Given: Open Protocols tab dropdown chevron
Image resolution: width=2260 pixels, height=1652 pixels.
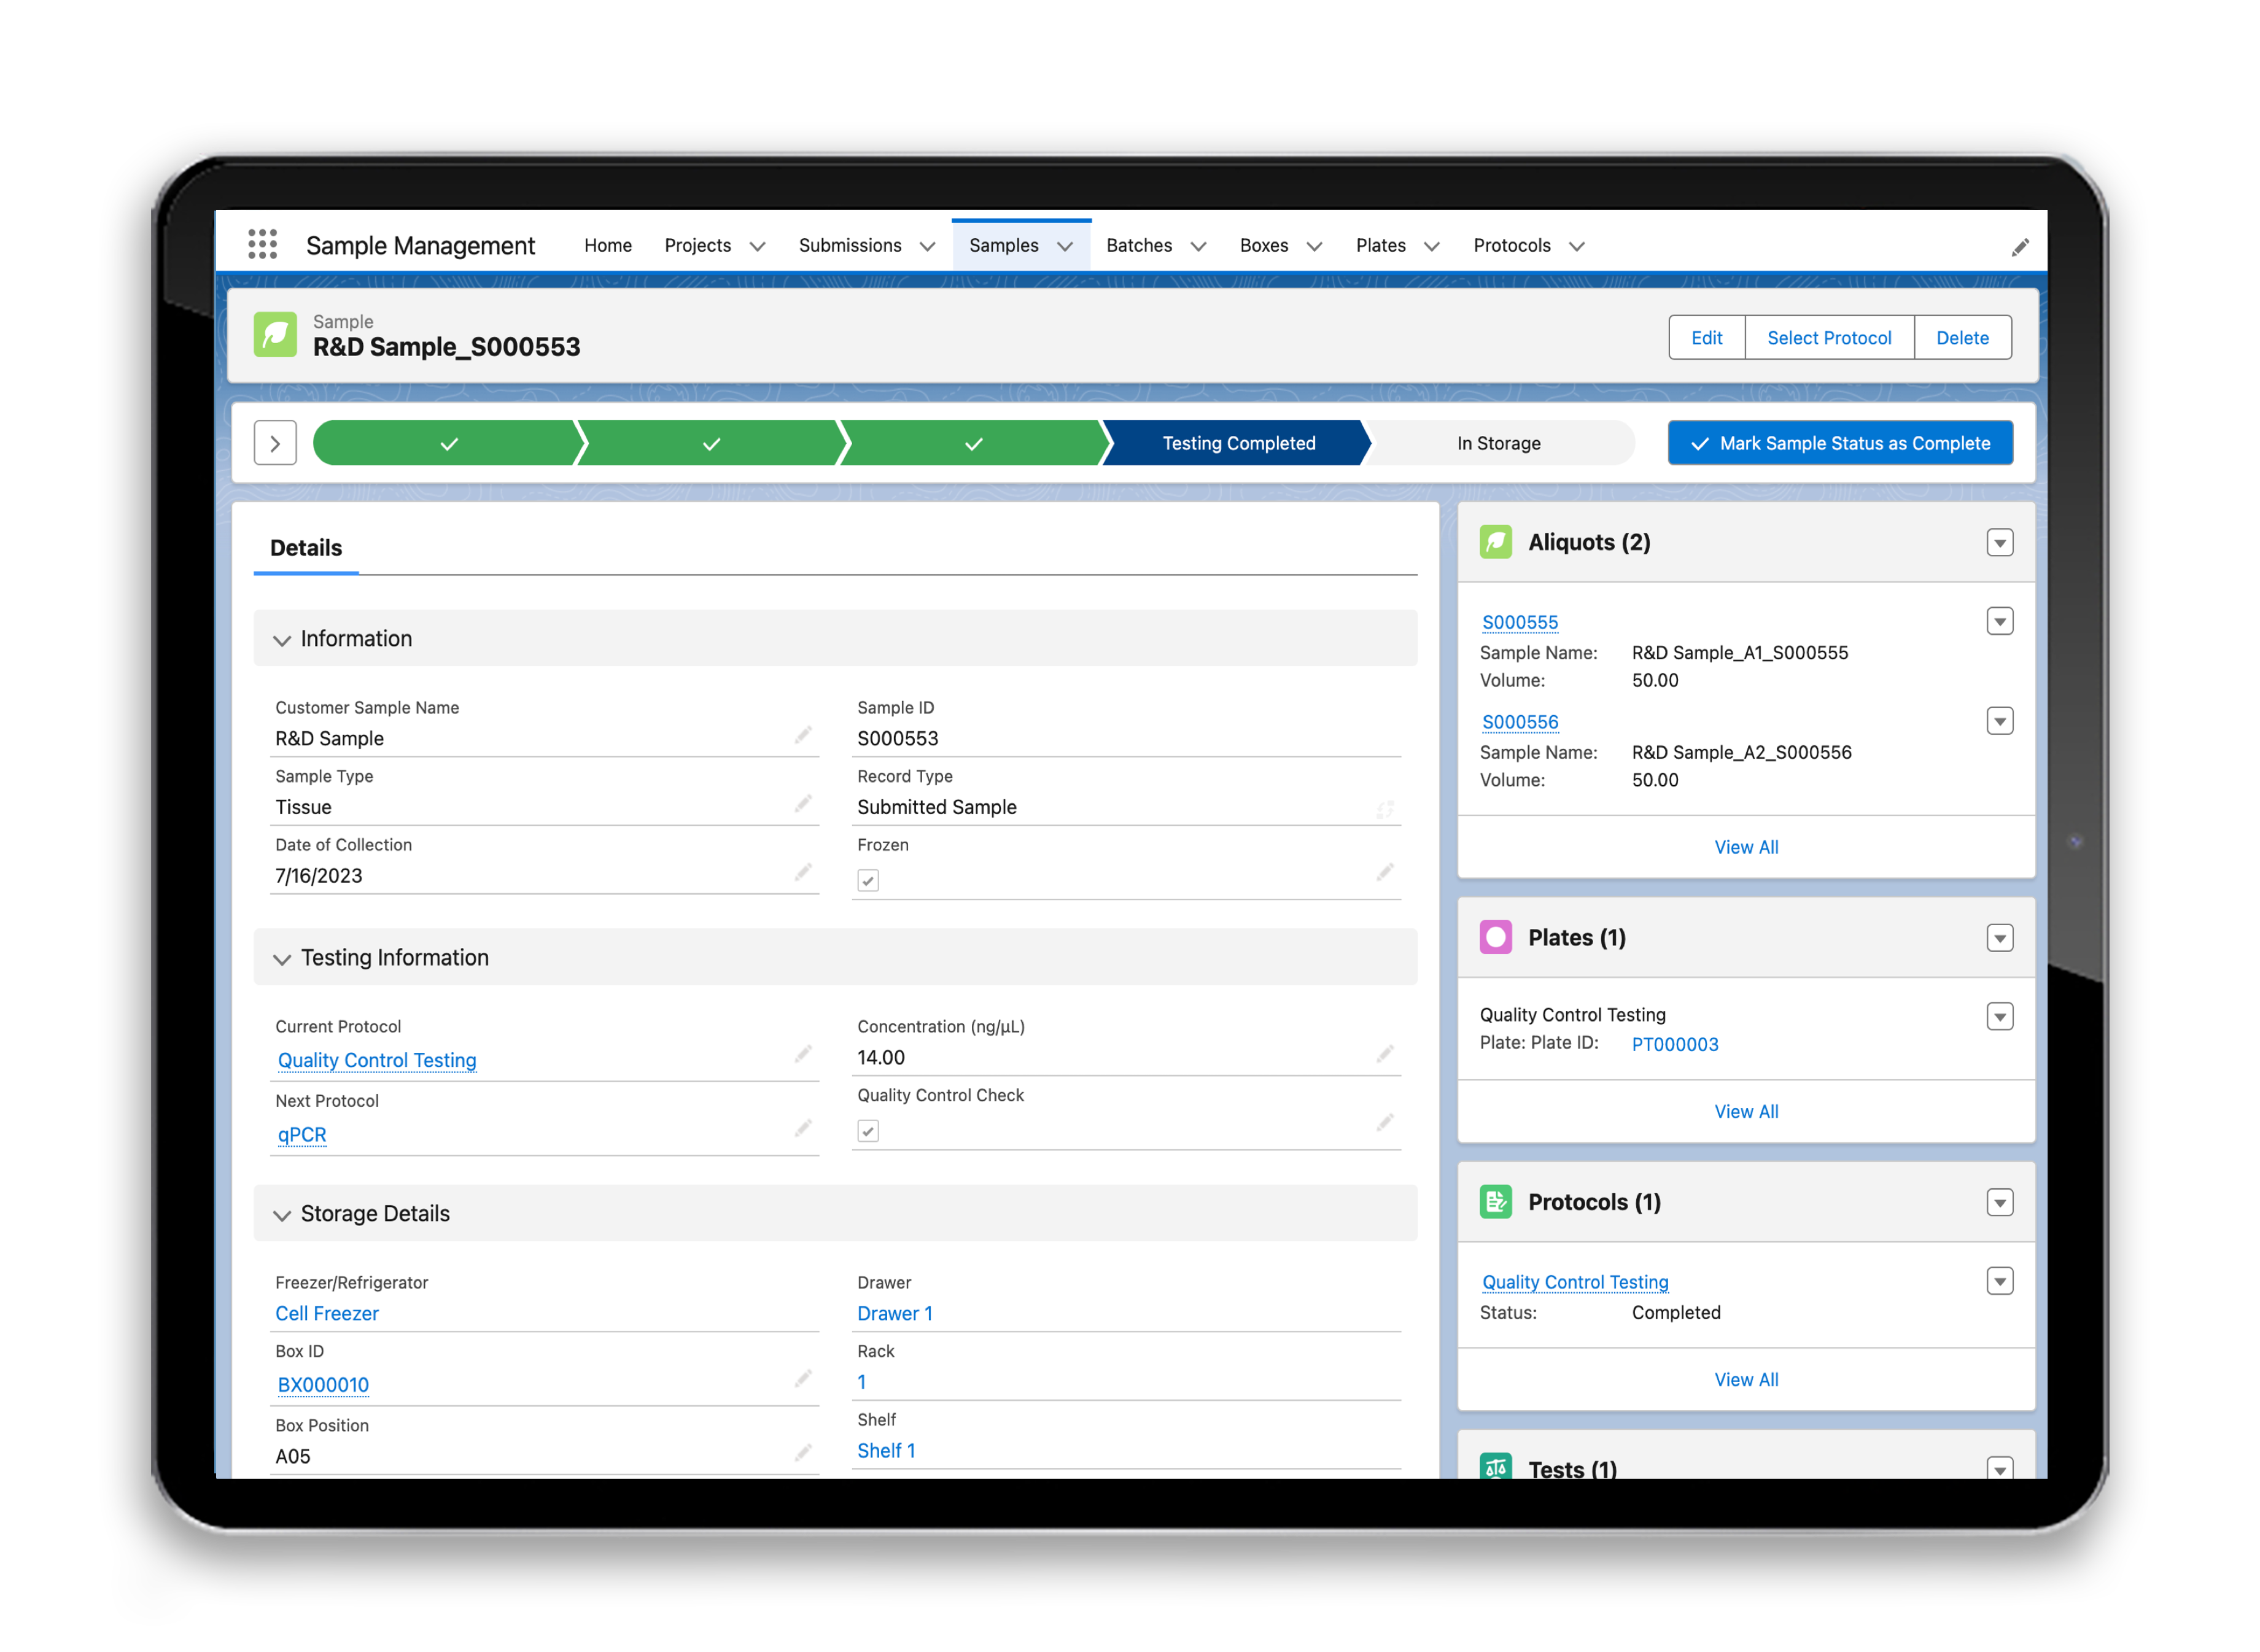Looking at the screenshot, I should click(x=1576, y=247).
